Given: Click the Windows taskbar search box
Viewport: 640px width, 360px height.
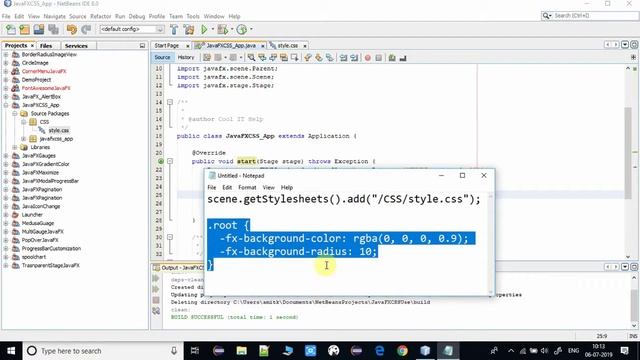Looking at the screenshot, I should pyautogui.click(x=103, y=351).
